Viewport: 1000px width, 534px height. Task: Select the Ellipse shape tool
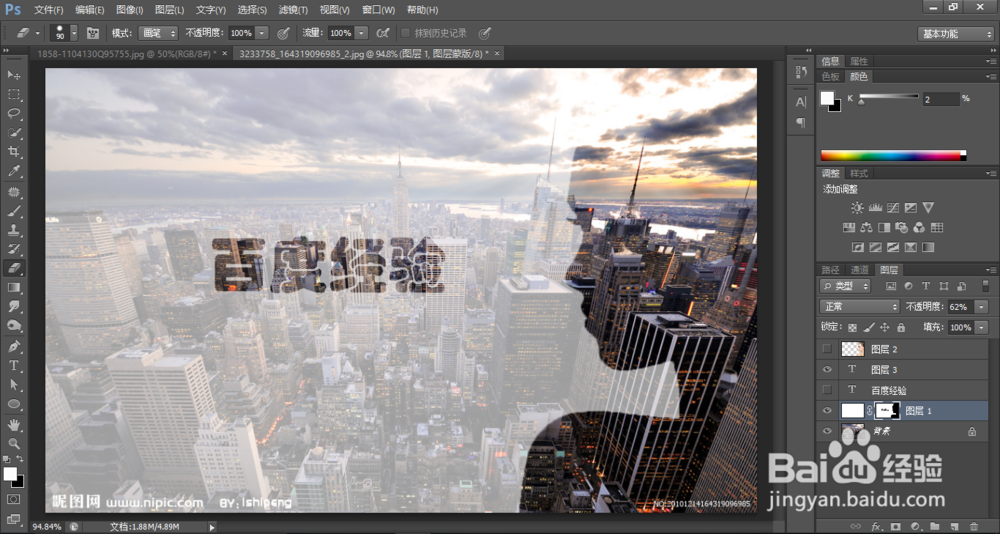14,404
